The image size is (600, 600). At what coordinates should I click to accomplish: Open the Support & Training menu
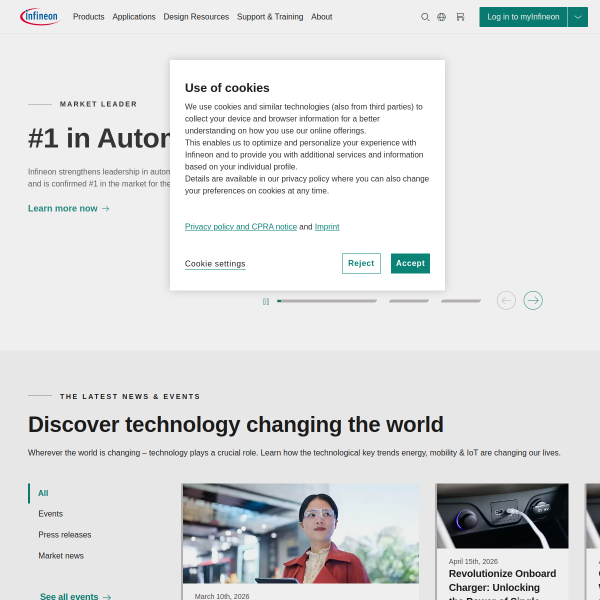click(270, 17)
